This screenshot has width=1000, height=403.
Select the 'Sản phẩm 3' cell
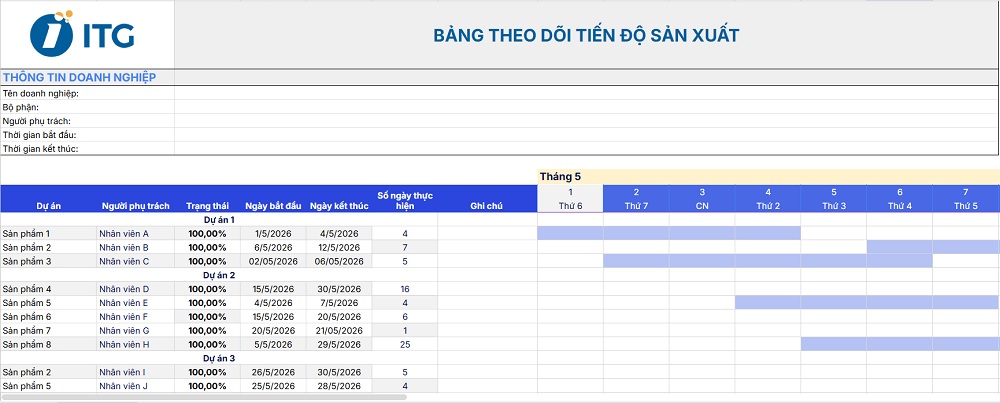(48, 261)
